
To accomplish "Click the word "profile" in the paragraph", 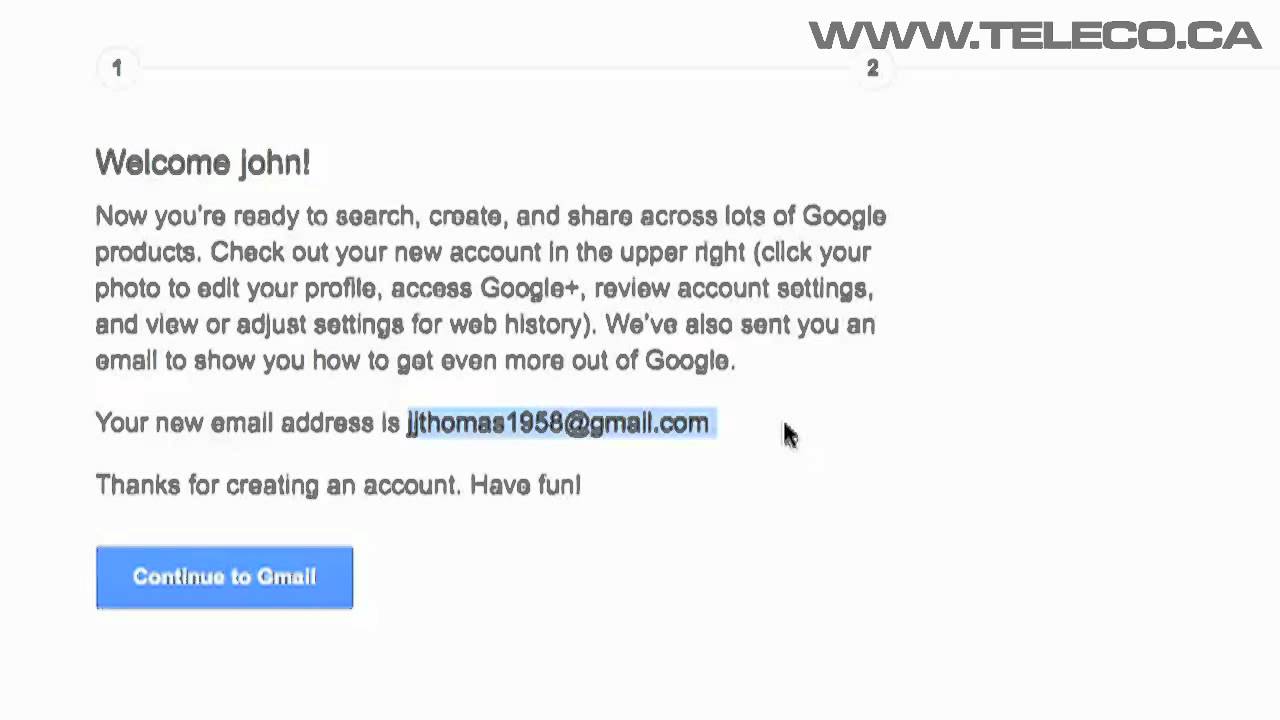I will tap(341, 289).
